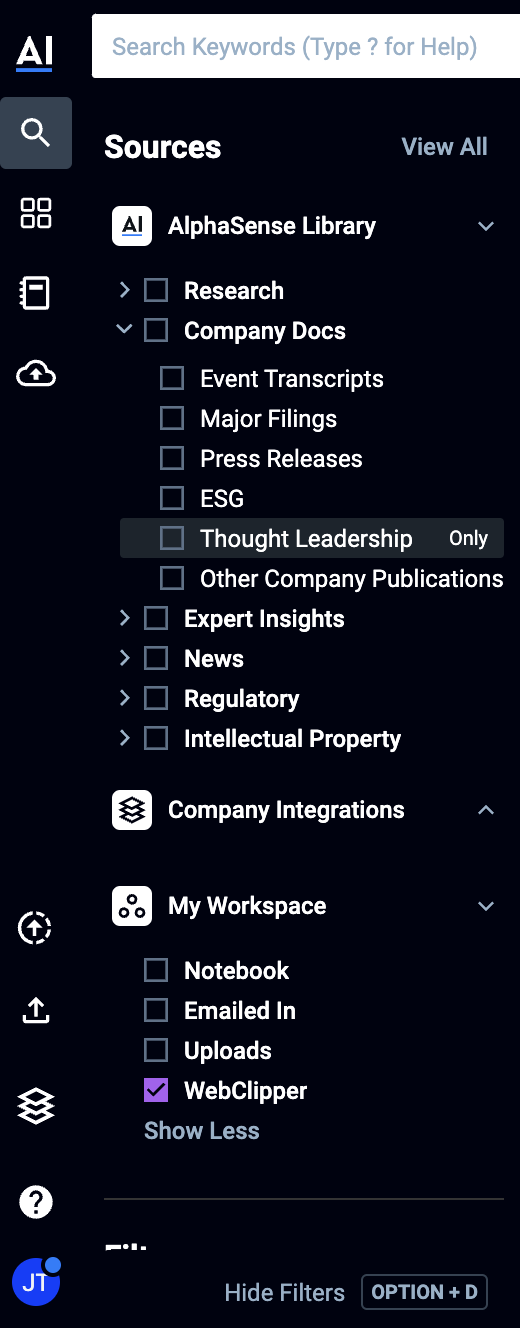
Task: Enable the Press Releases checkbox
Action: [x=172, y=458]
